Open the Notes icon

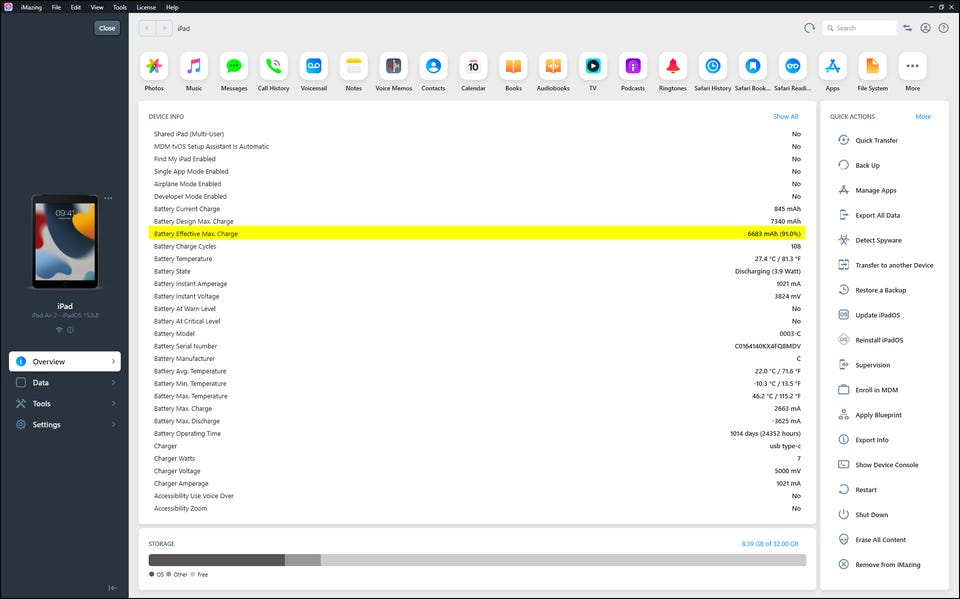(354, 66)
